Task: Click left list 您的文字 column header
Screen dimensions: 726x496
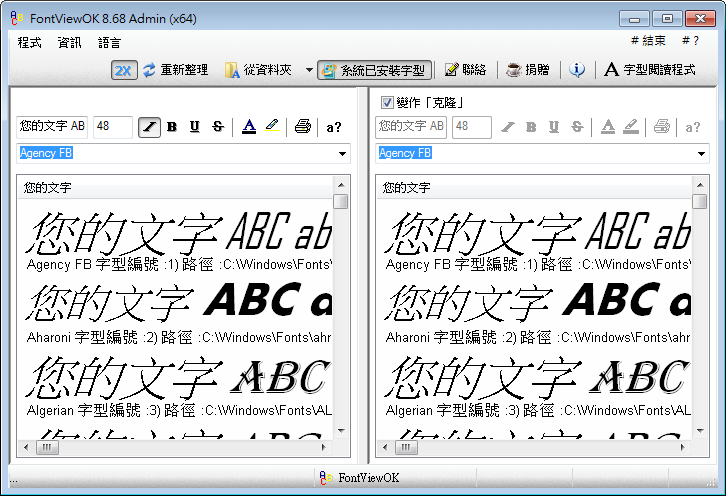Action: point(175,188)
